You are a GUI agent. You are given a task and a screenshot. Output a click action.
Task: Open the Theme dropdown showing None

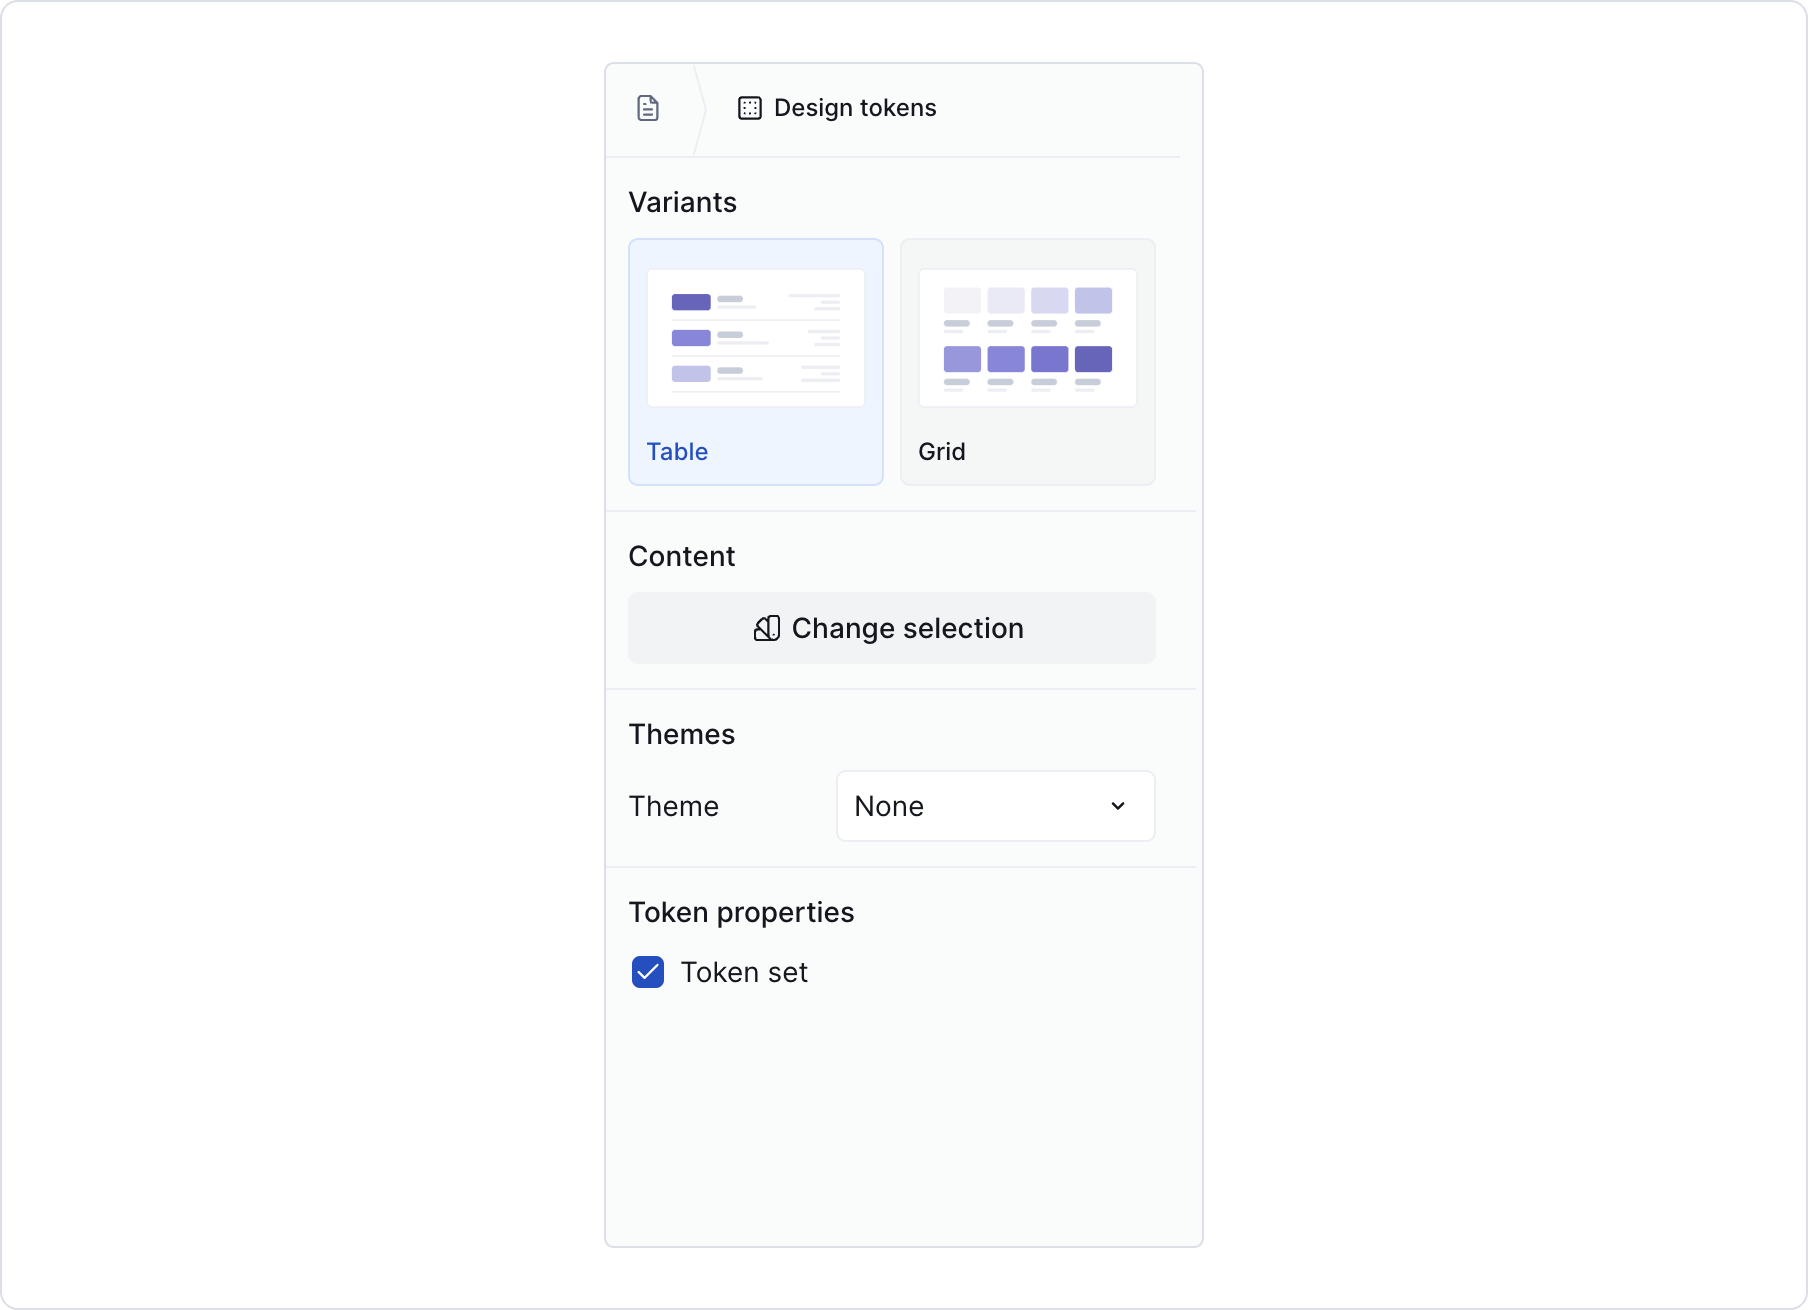point(995,806)
